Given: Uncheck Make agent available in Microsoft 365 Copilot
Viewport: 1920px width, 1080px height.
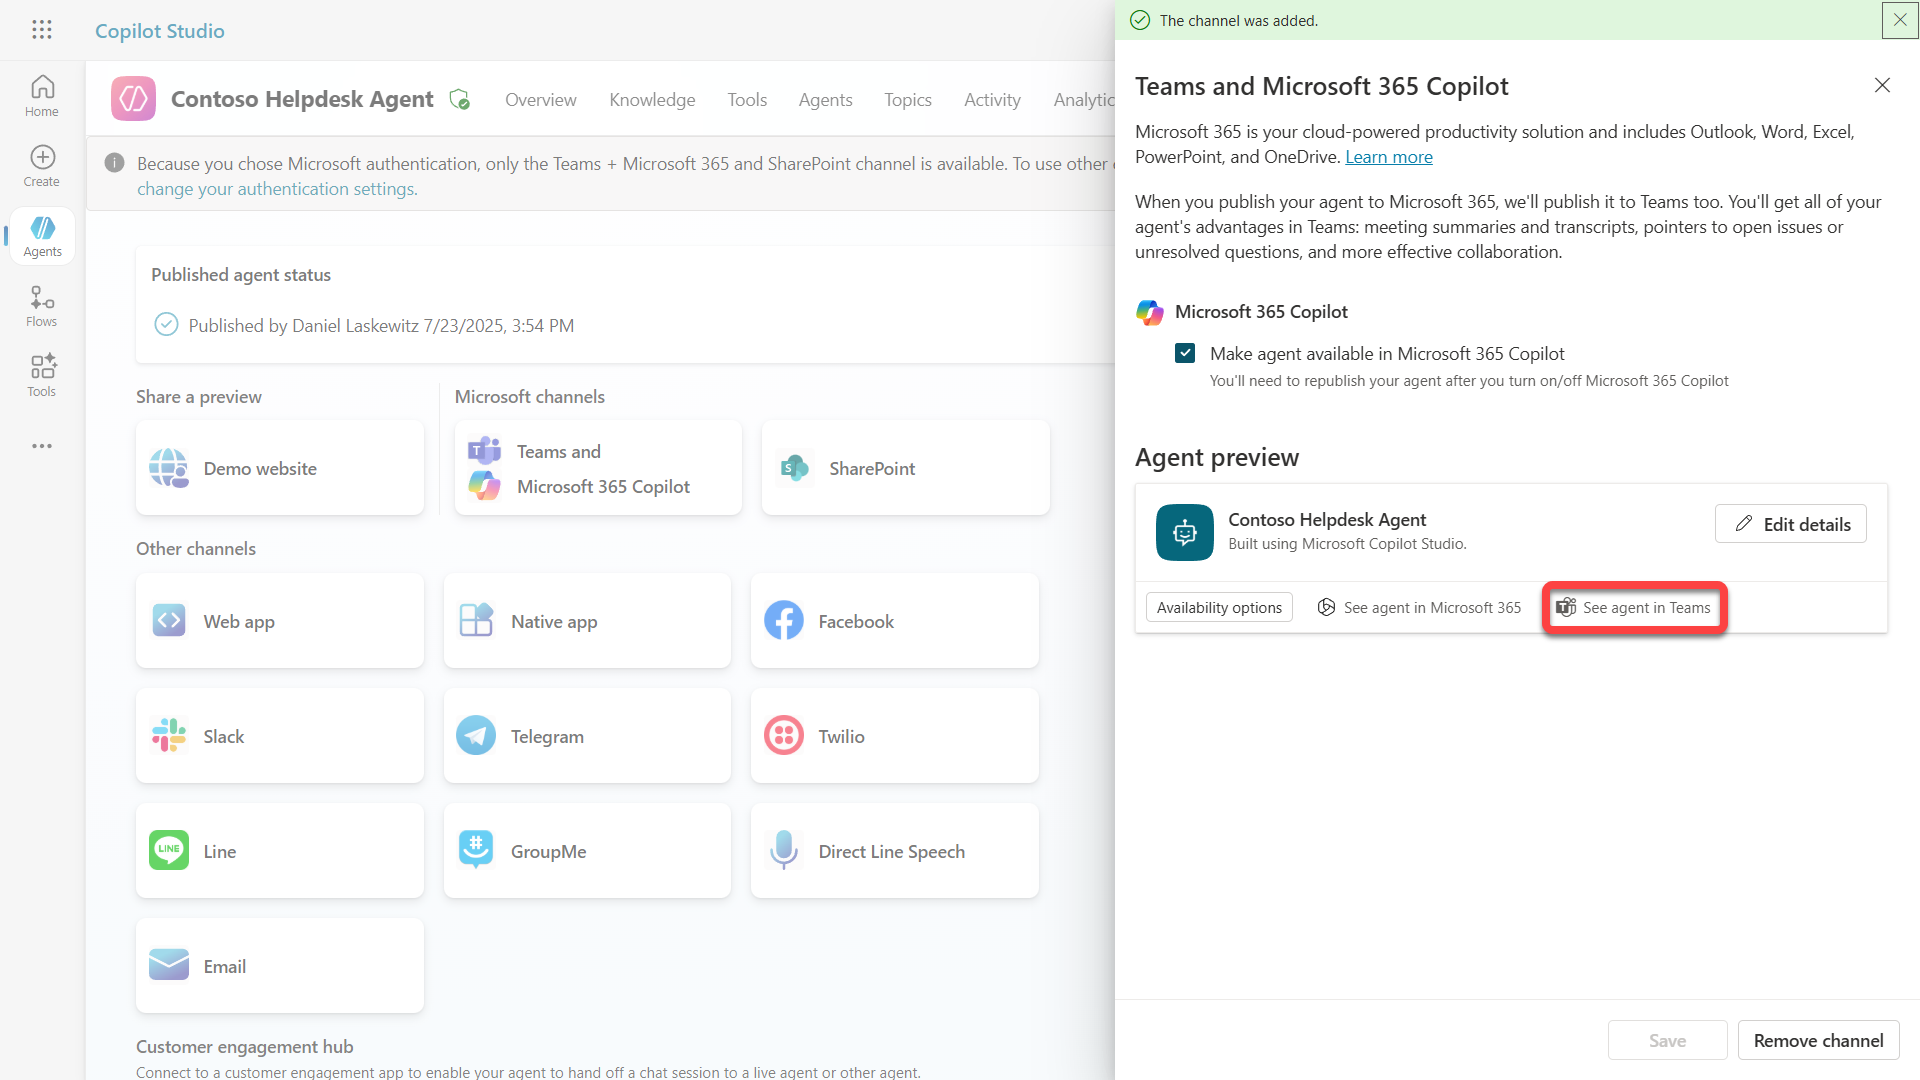Looking at the screenshot, I should pos(1185,353).
